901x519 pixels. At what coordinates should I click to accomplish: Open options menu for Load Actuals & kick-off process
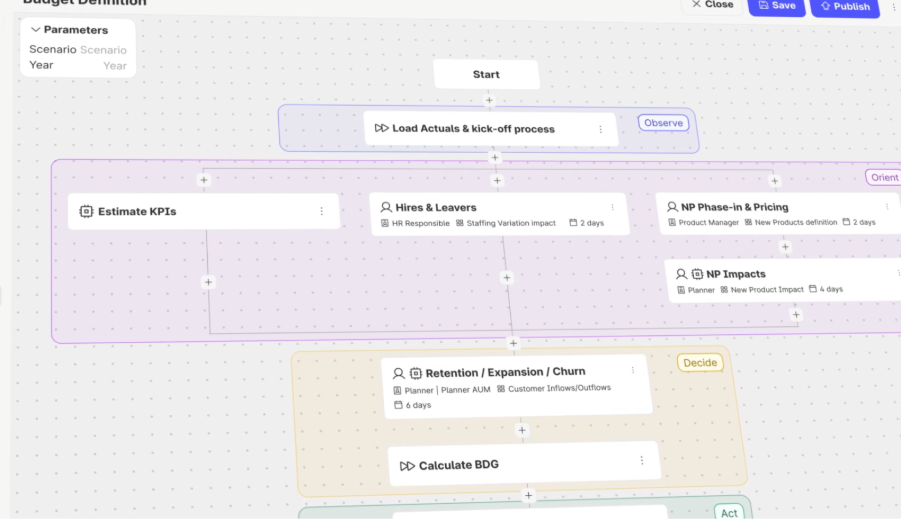[x=600, y=129]
